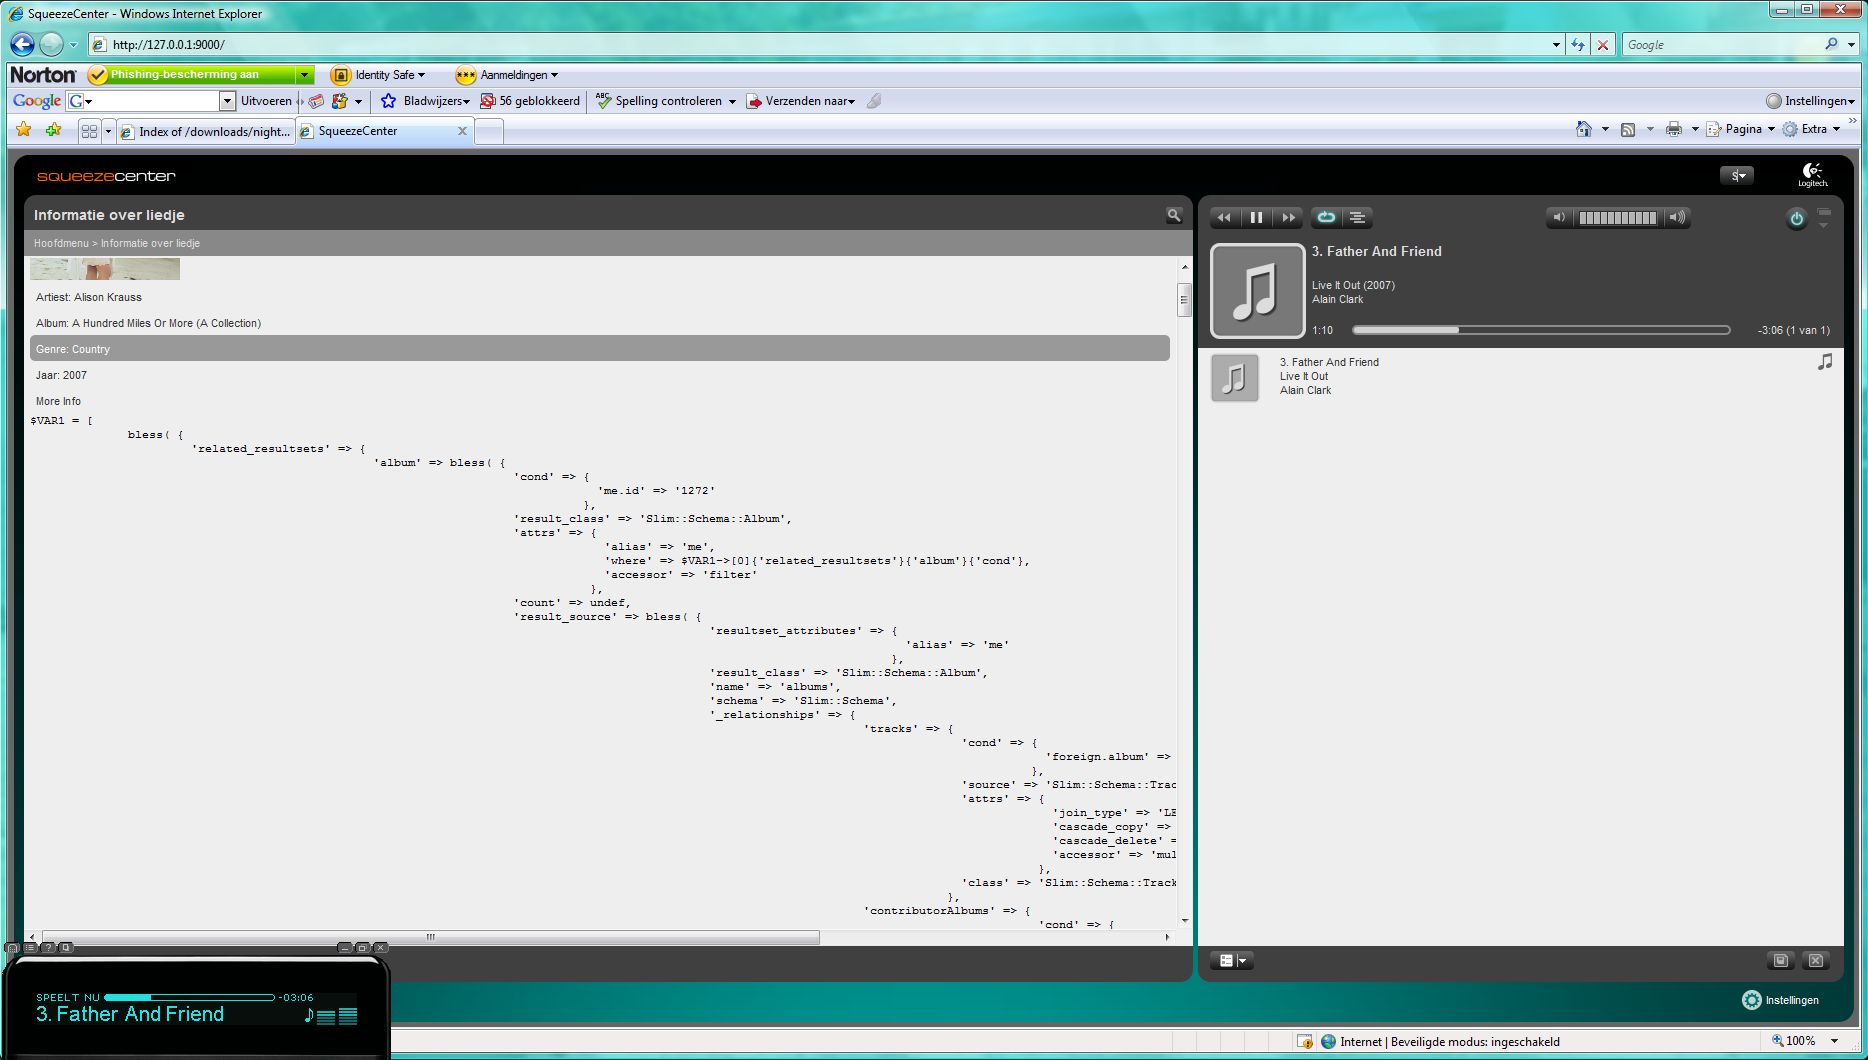Go back to the previous track
This screenshot has height=1060, width=1868.
[1224, 217]
